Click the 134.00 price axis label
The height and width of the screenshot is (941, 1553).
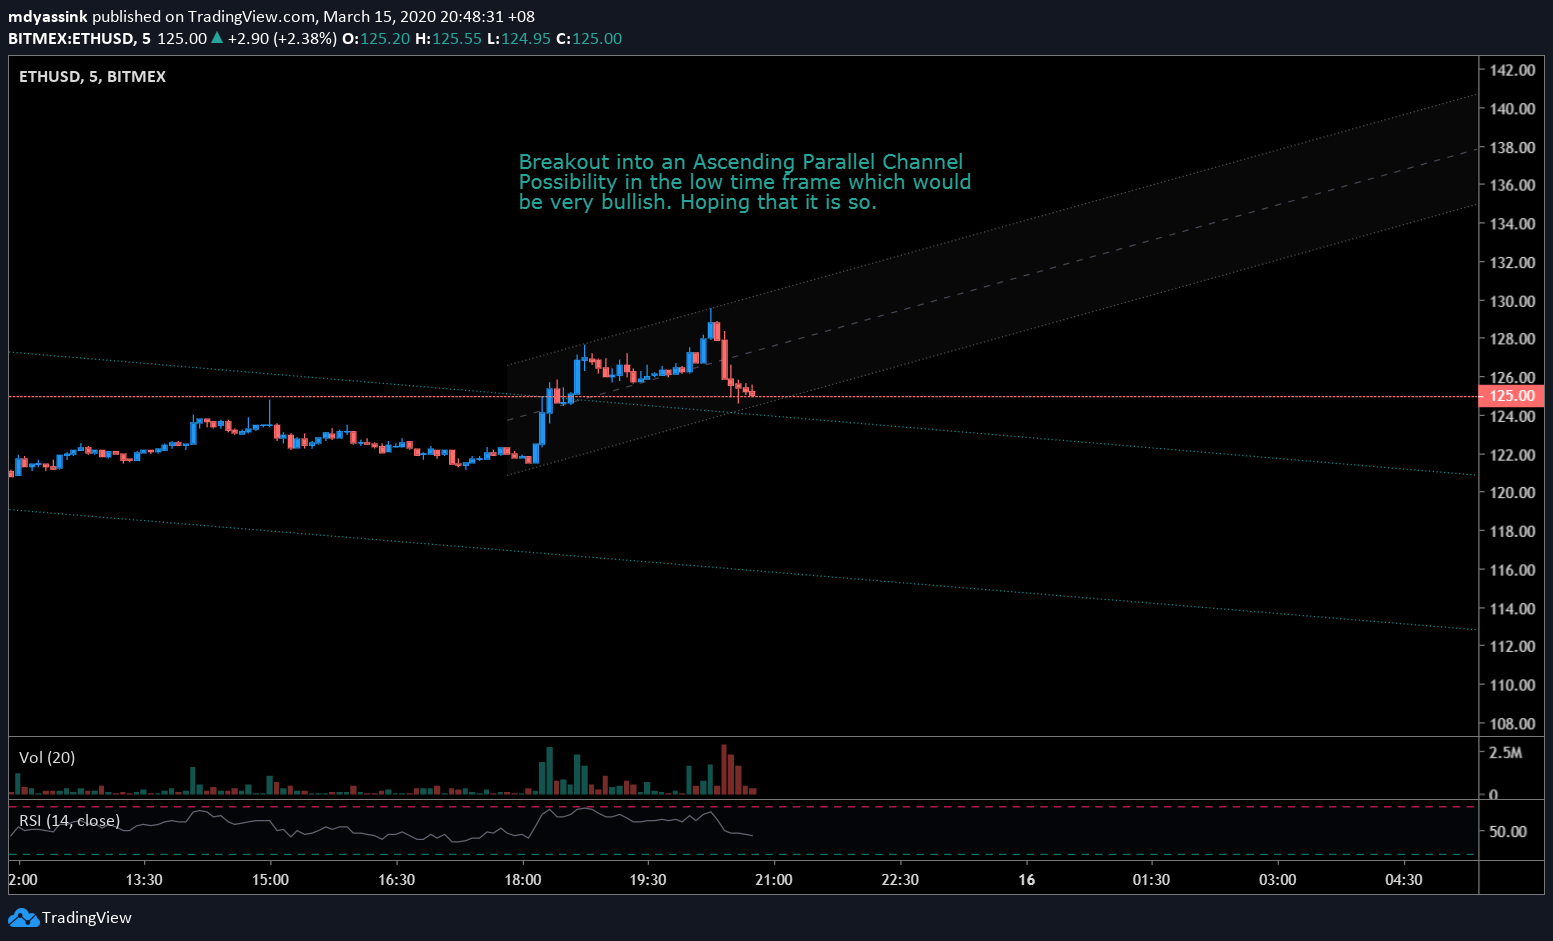(1512, 224)
